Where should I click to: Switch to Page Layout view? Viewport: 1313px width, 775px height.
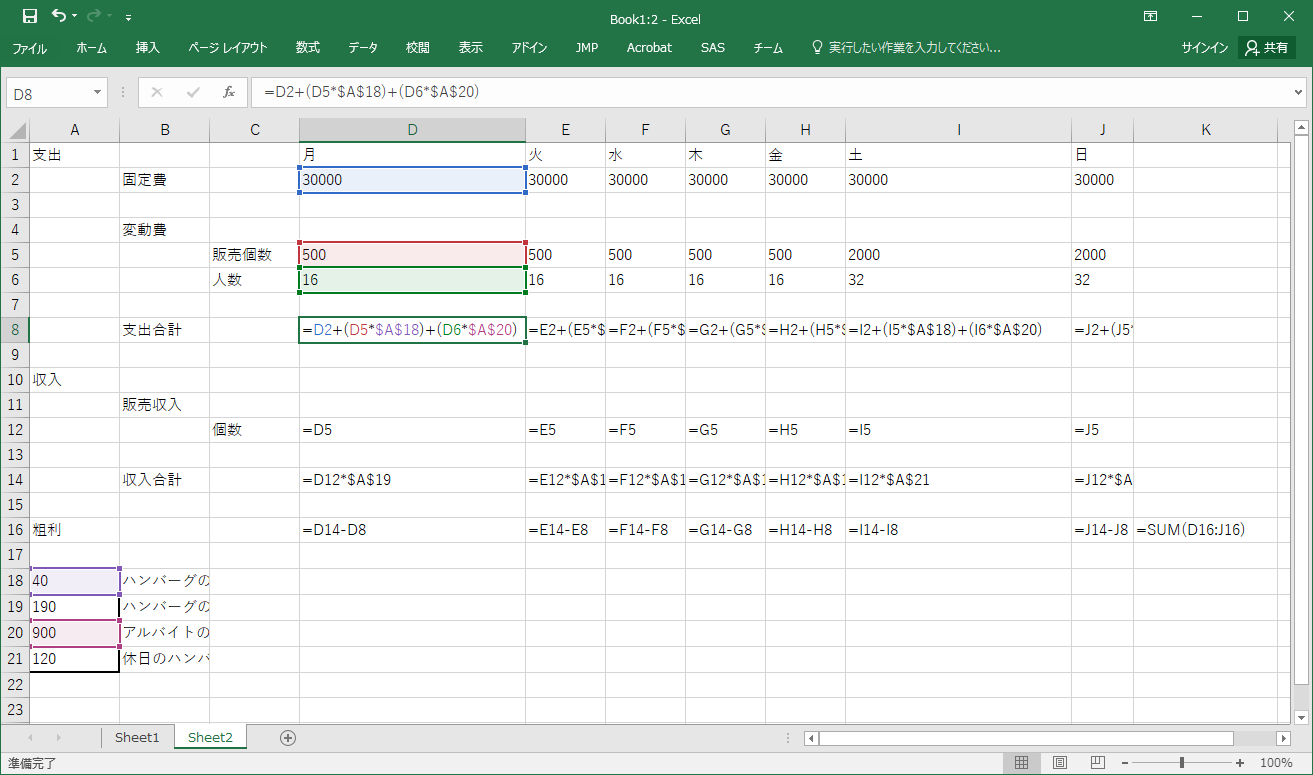(x=1059, y=763)
